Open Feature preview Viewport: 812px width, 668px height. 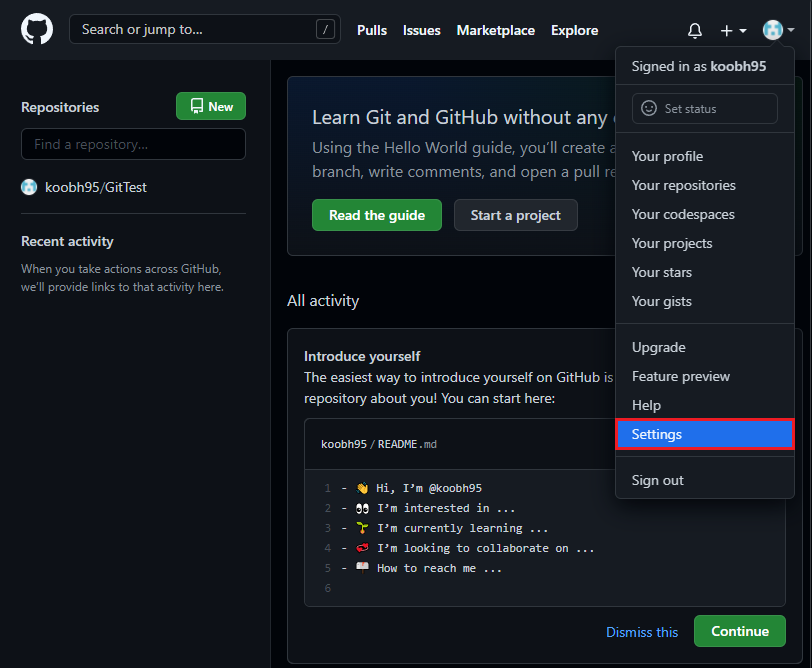click(705, 376)
